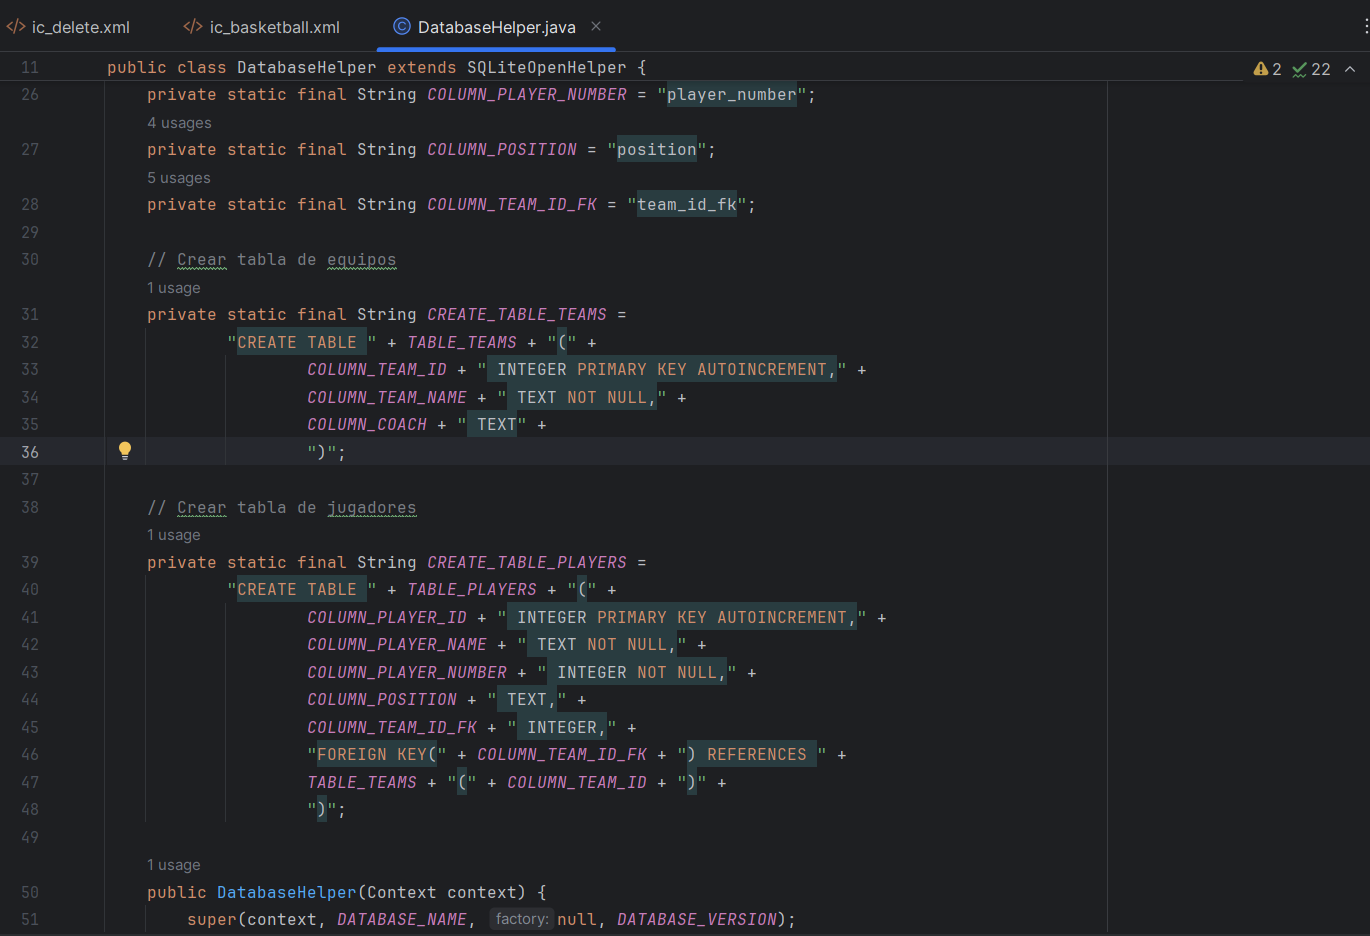Click the green typo checkmark showing 22
1370x936 pixels.
coord(1310,69)
